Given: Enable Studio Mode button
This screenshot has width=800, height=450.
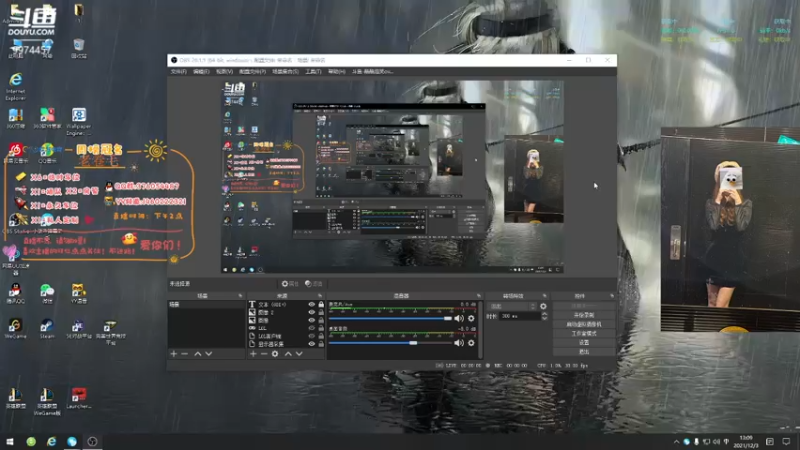Looking at the screenshot, I should coord(584,334).
